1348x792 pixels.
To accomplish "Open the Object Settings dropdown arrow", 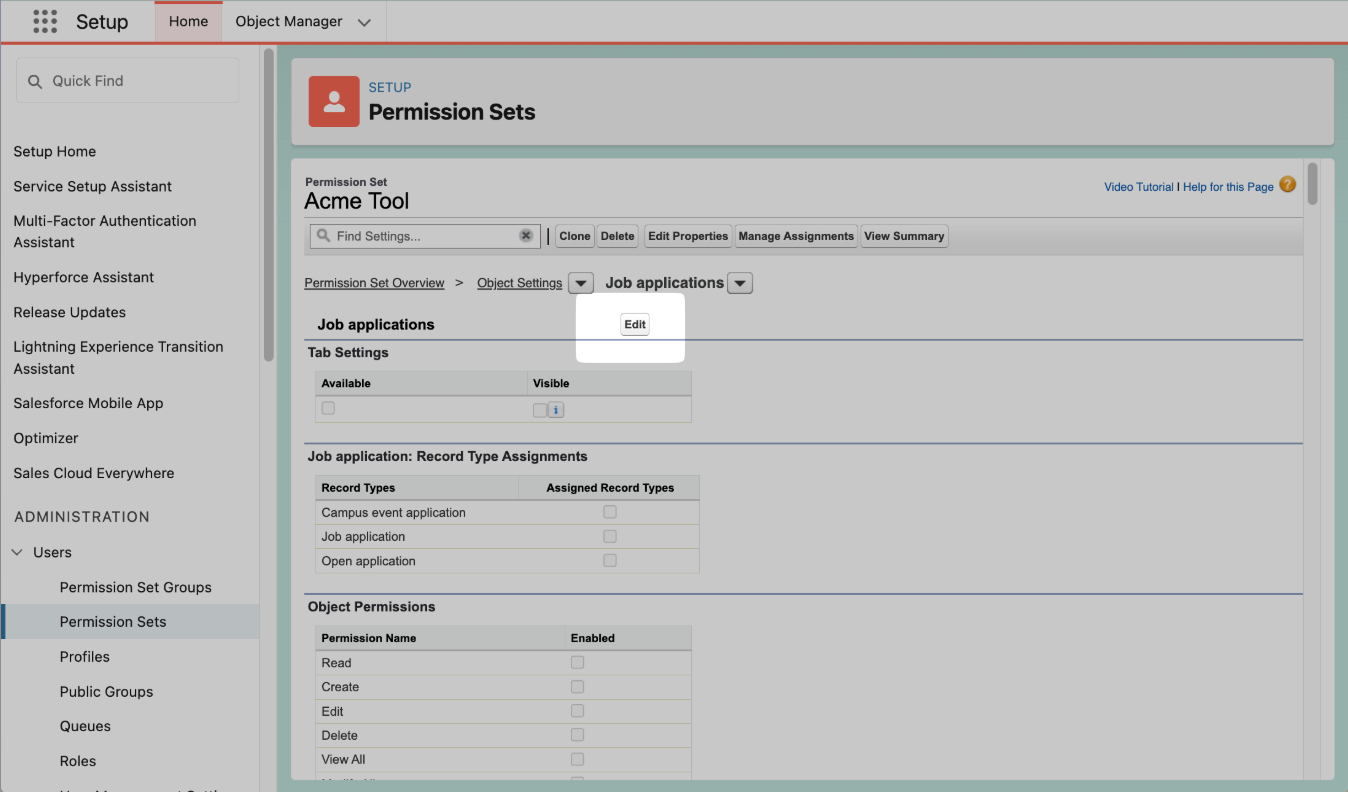I will click(x=581, y=283).
